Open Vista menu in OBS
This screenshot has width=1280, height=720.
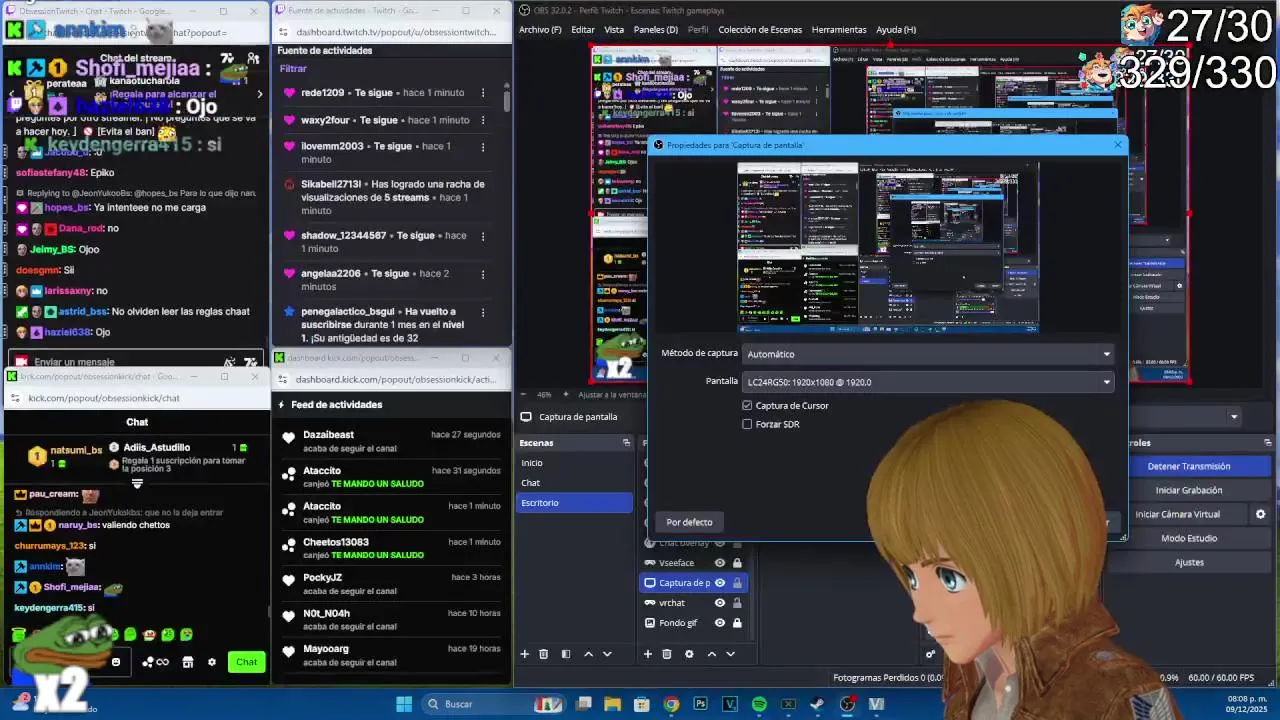click(614, 30)
